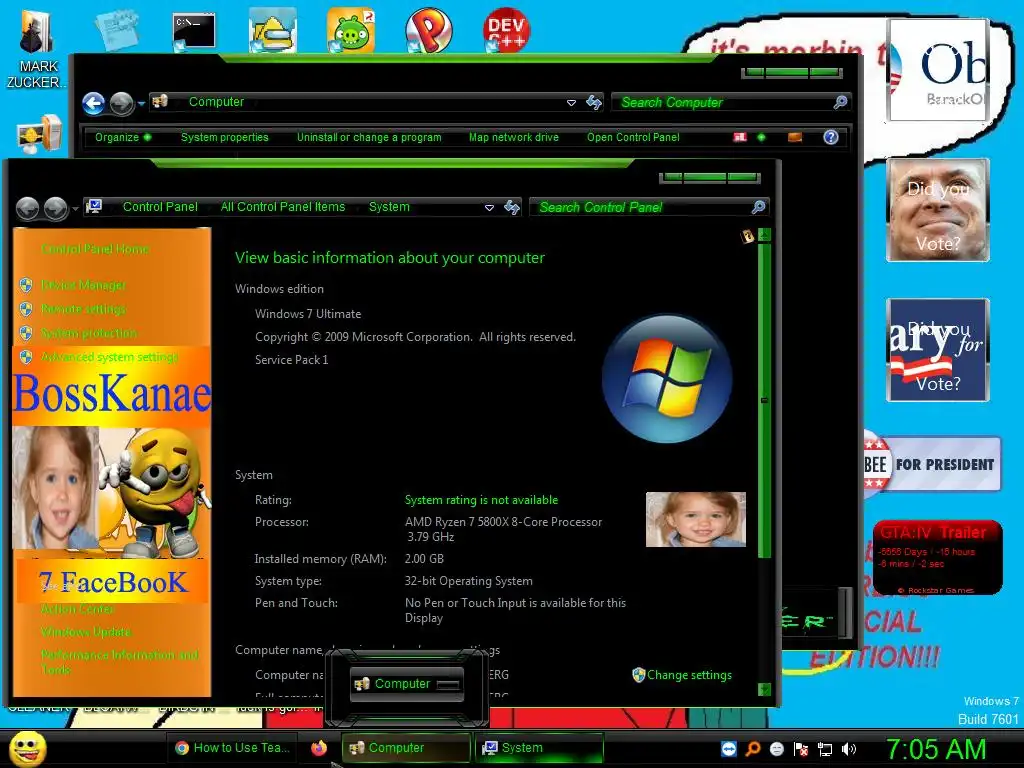Switch to Computer taskbar button
Viewport: 1024px width, 768px height.
[406, 748]
